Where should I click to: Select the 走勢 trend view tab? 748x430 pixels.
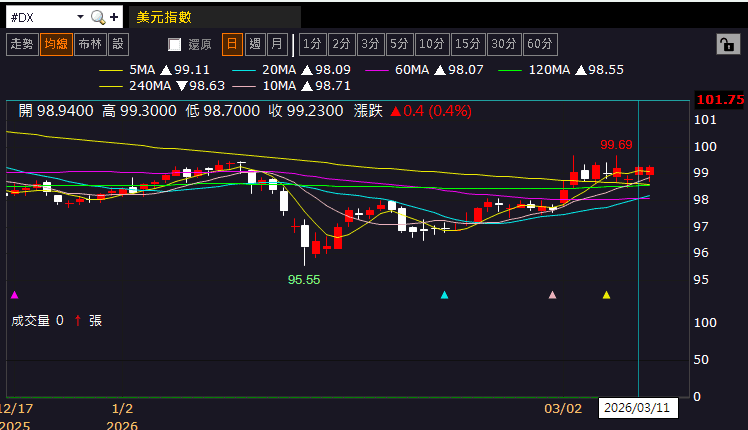[x=21, y=44]
